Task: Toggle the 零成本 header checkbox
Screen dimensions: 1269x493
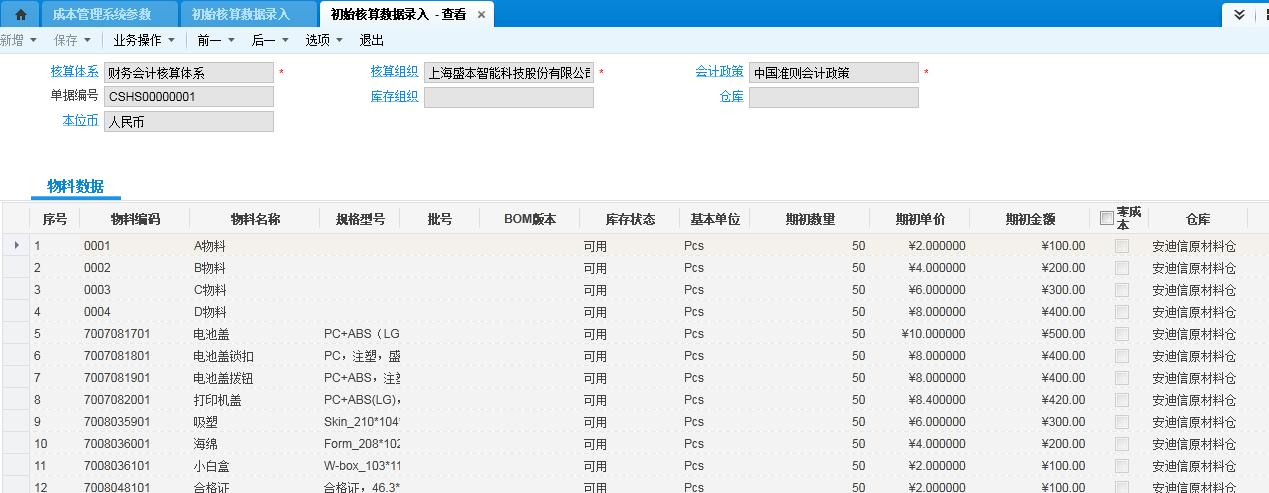Action: point(1106,218)
